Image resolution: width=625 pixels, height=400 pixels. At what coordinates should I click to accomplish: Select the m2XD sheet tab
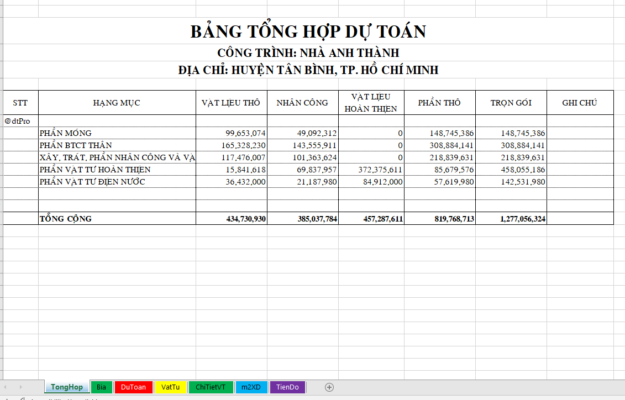251,387
